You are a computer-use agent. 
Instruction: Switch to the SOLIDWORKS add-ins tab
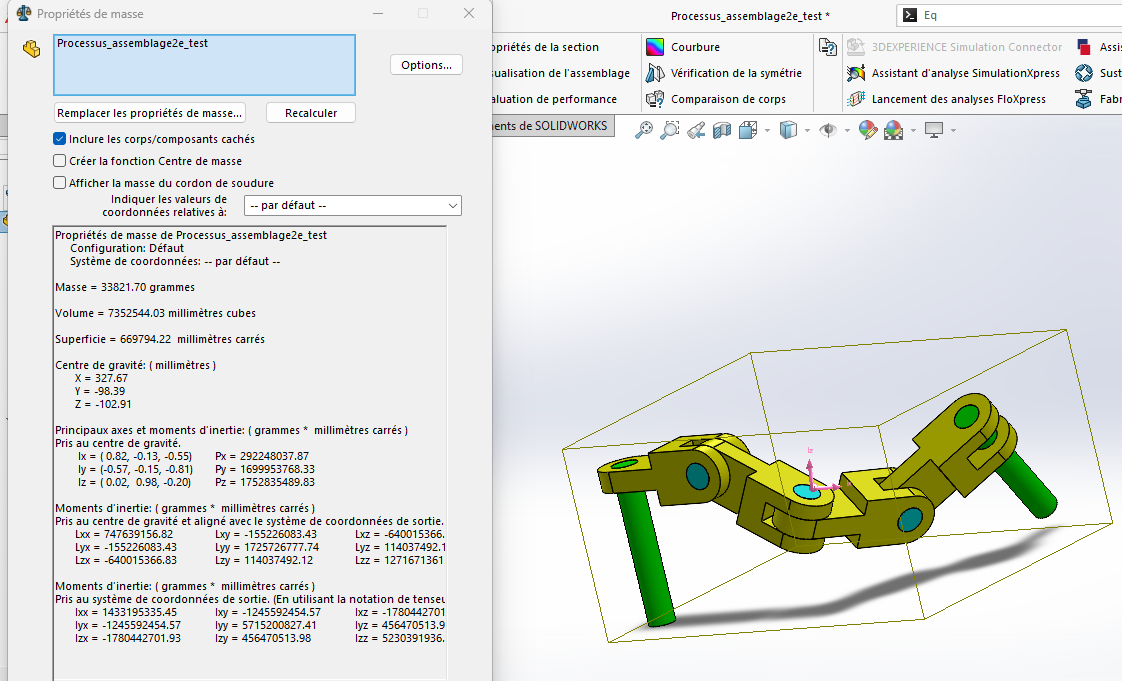pyautogui.click(x=551, y=126)
